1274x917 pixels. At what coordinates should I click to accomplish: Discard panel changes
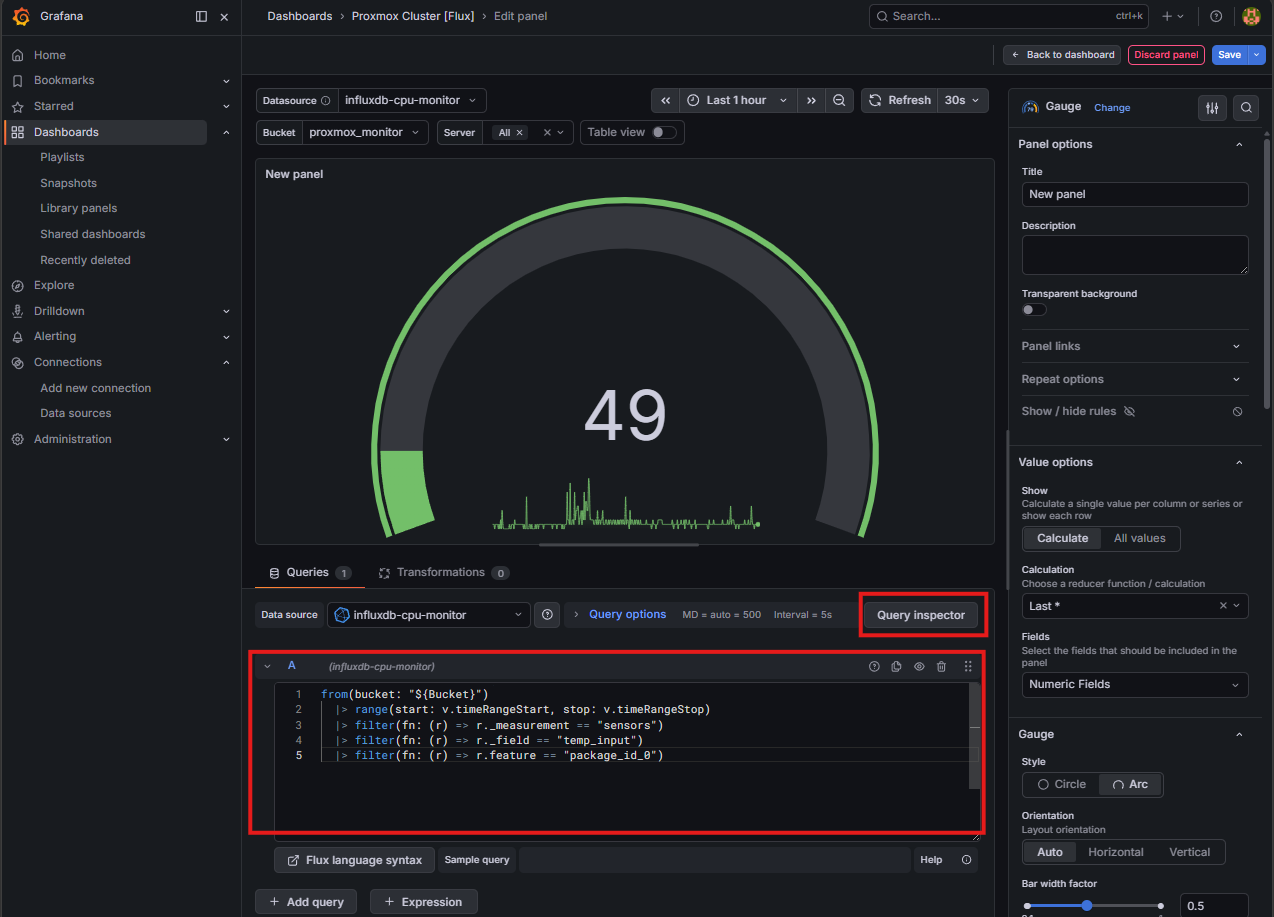pos(1166,55)
